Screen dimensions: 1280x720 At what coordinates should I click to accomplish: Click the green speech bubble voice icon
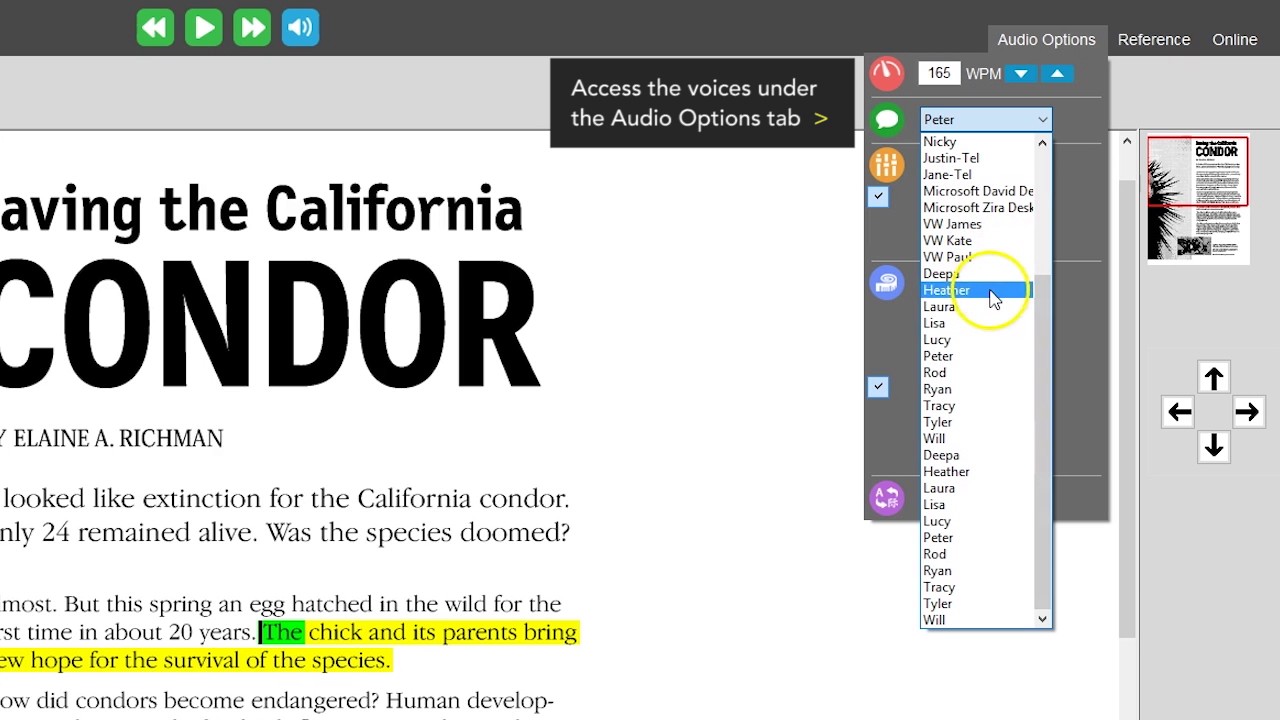pyautogui.click(x=886, y=120)
